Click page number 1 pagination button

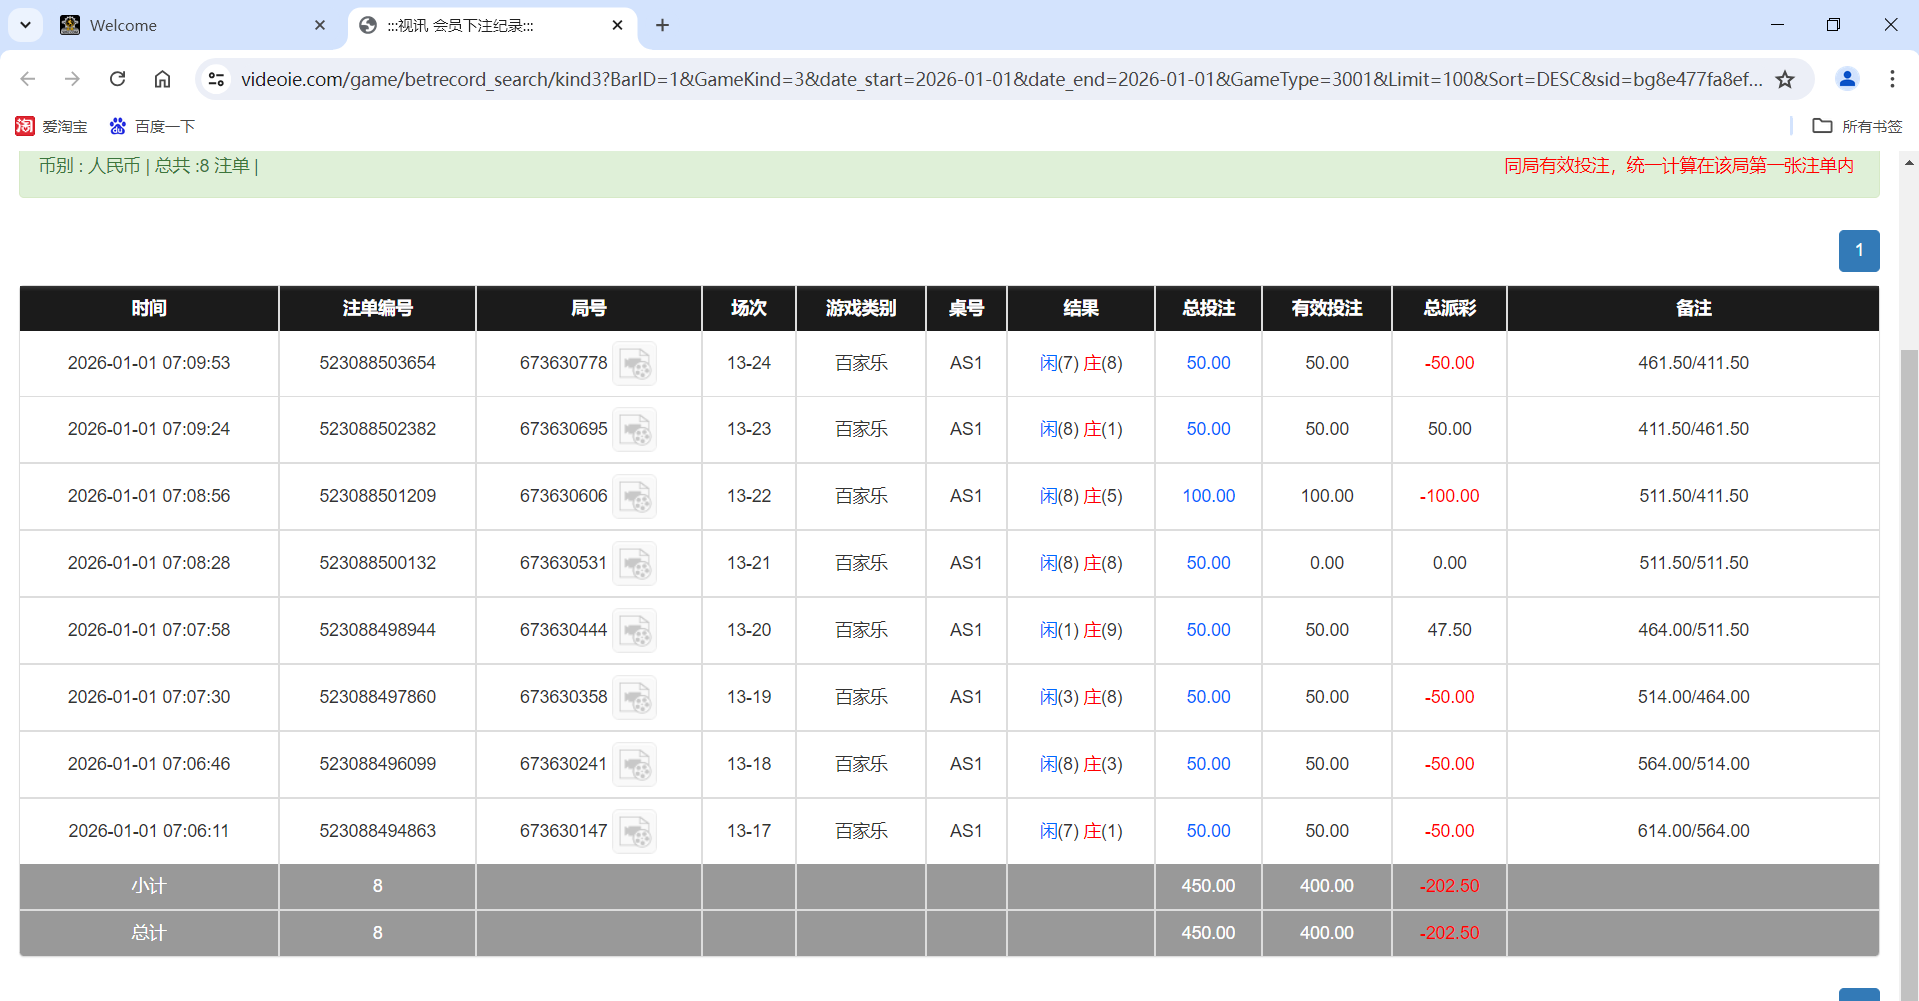coord(1858,251)
